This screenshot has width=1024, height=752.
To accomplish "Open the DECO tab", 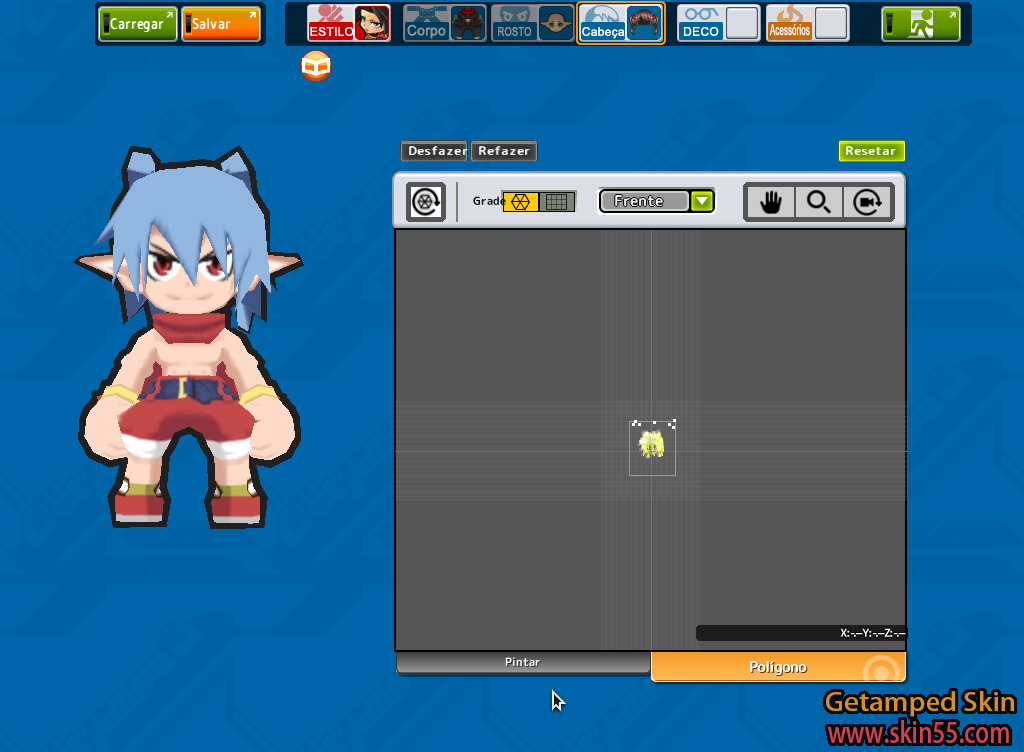I will coord(701,23).
